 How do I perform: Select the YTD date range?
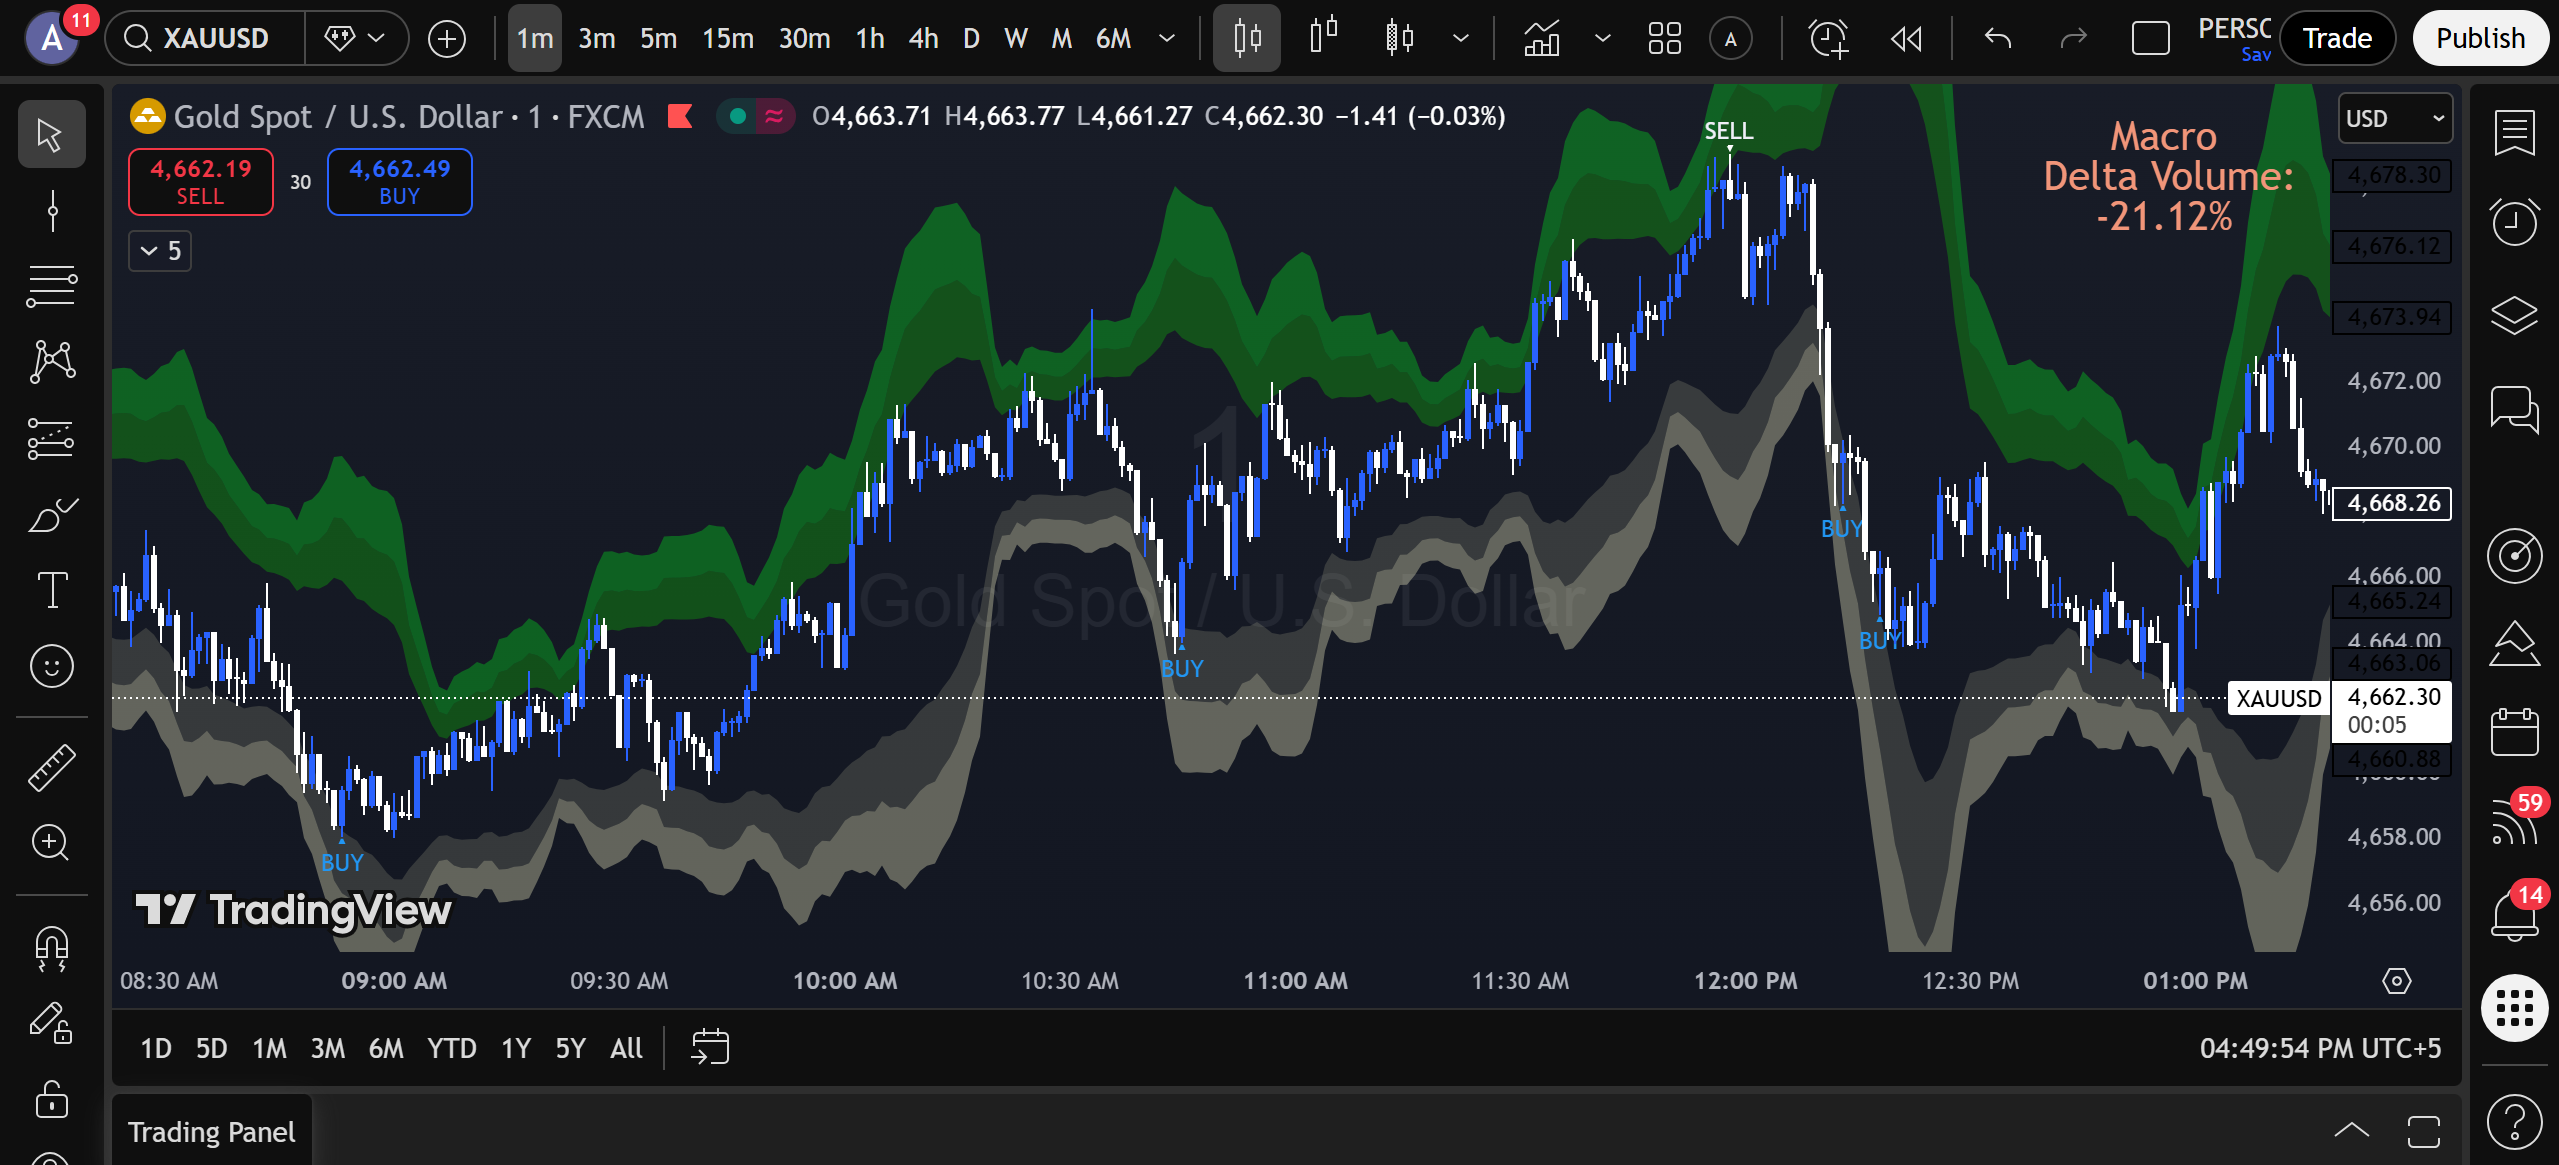coord(452,1048)
